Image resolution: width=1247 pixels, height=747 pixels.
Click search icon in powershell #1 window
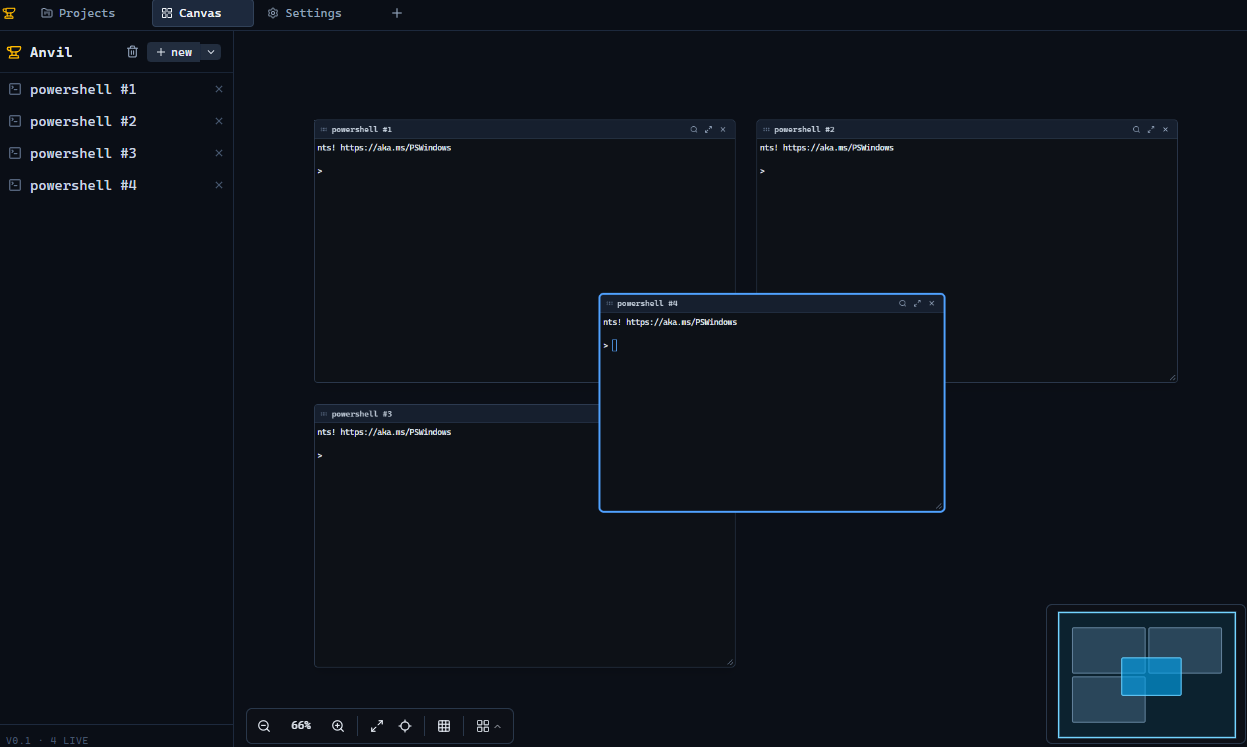coord(694,129)
